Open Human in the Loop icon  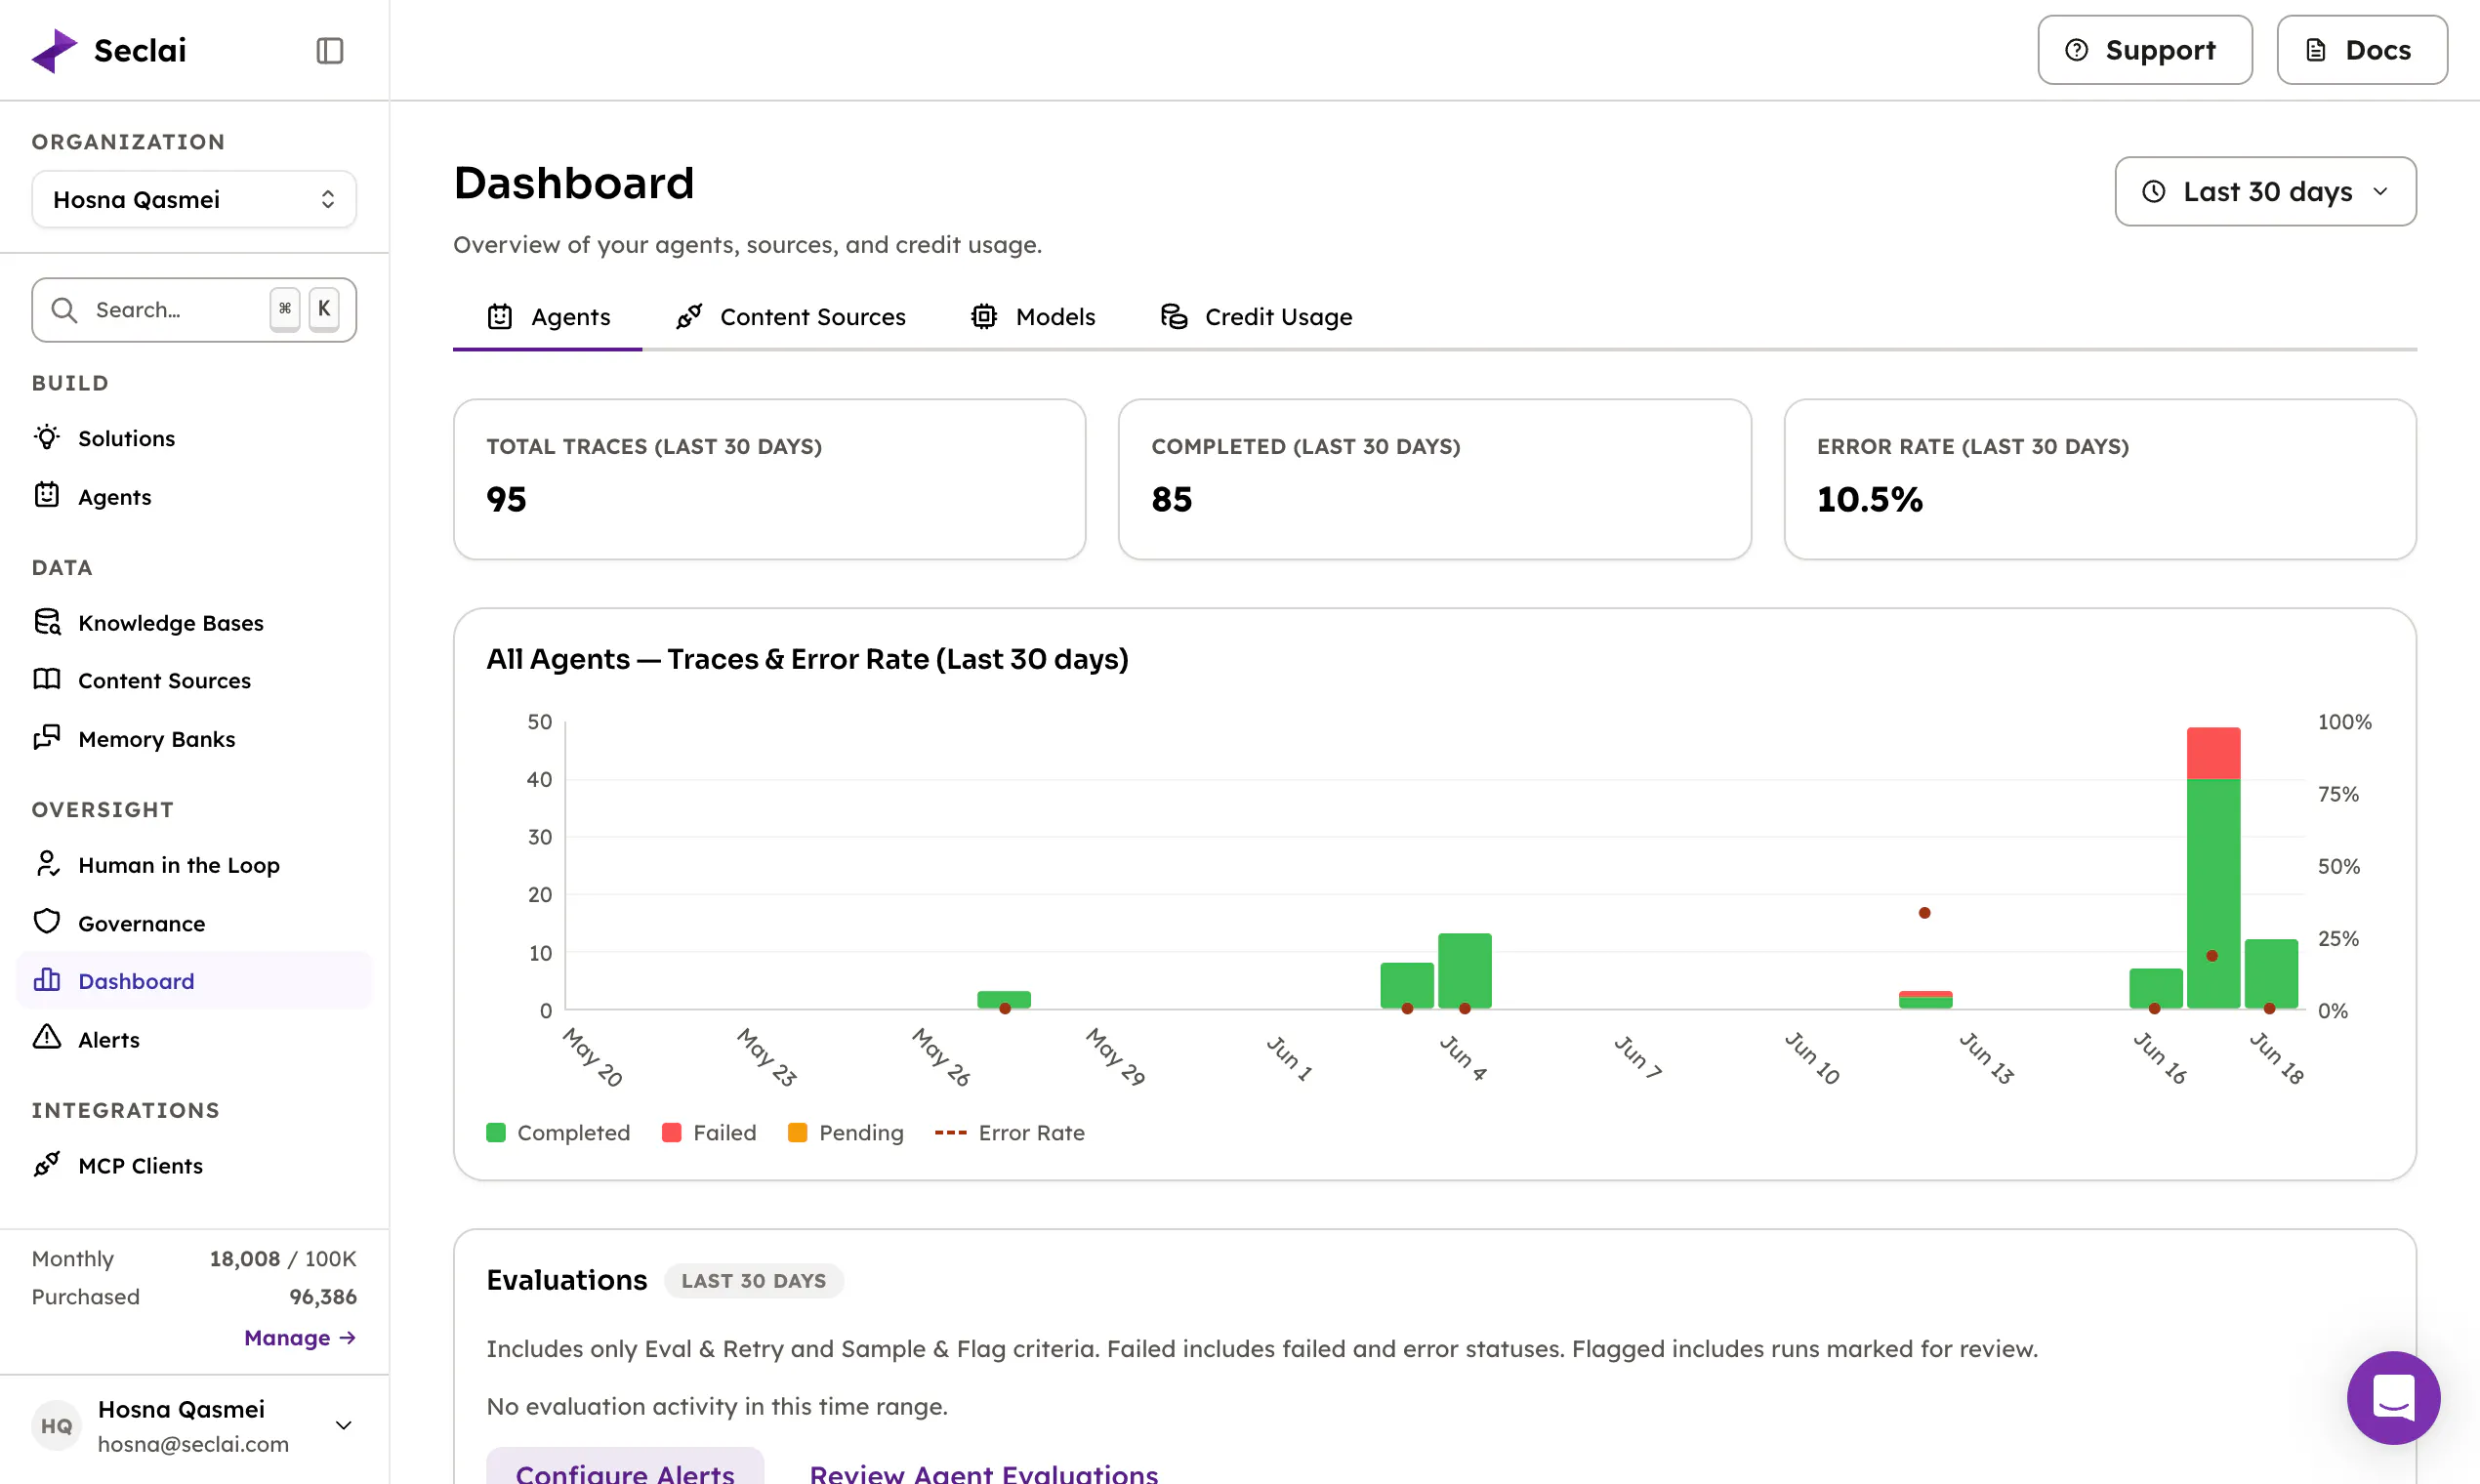(47, 864)
